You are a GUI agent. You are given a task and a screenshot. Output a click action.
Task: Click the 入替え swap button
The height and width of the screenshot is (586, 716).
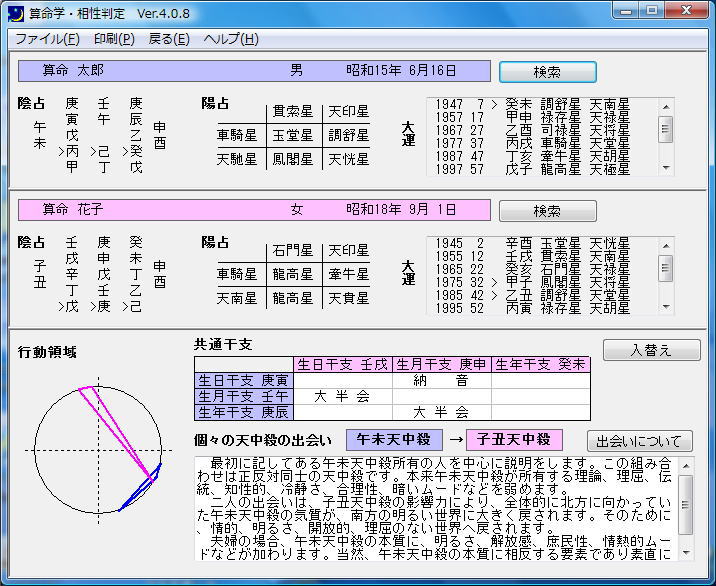652,350
